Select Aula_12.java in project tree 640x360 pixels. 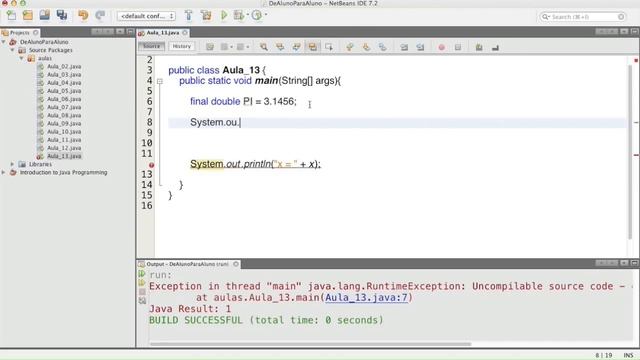coord(64,148)
